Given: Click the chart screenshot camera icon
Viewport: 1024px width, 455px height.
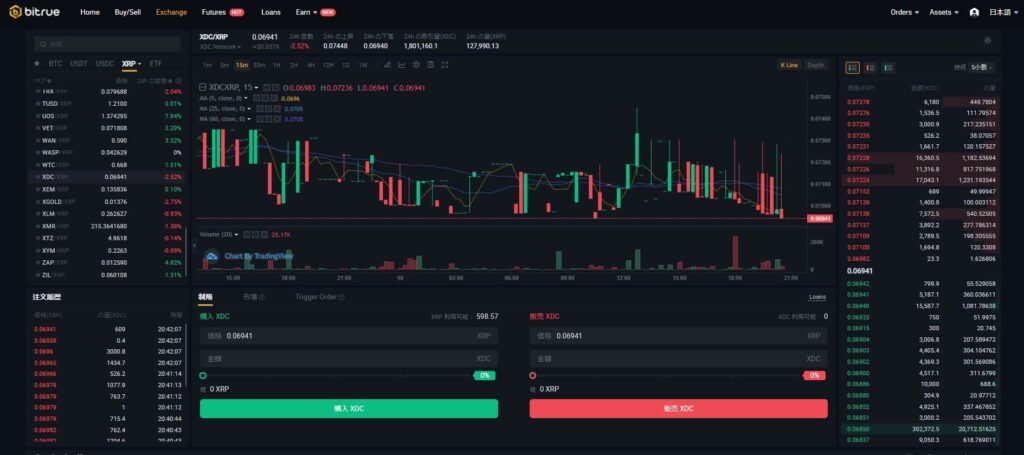Looking at the screenshot, I should coord(430,65).
